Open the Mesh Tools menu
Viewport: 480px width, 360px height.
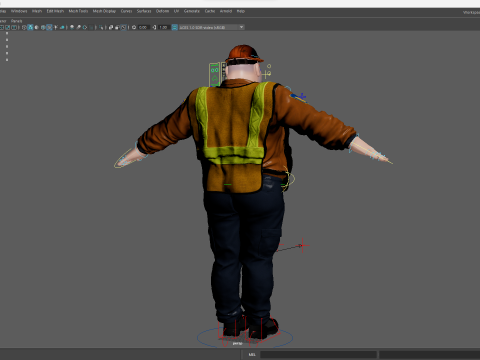(78, 11)
